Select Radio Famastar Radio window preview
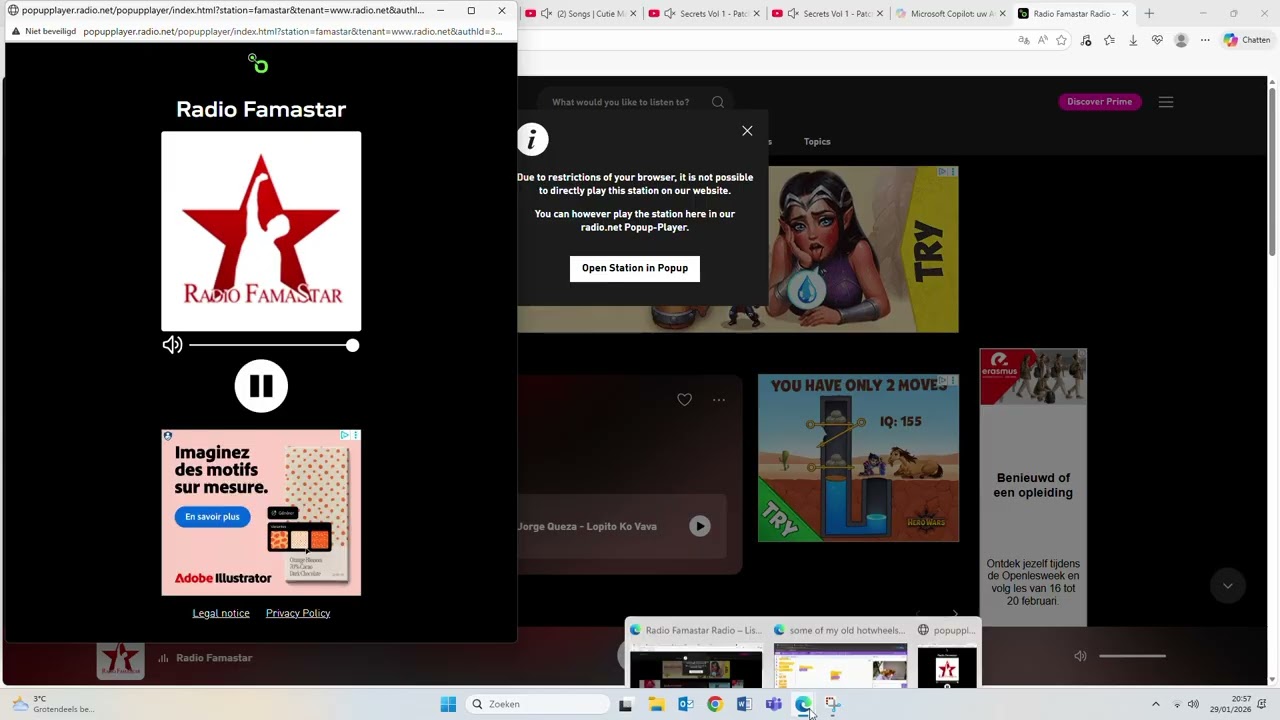The height and width of the screenshot is (720, 1280). (696, 654)
